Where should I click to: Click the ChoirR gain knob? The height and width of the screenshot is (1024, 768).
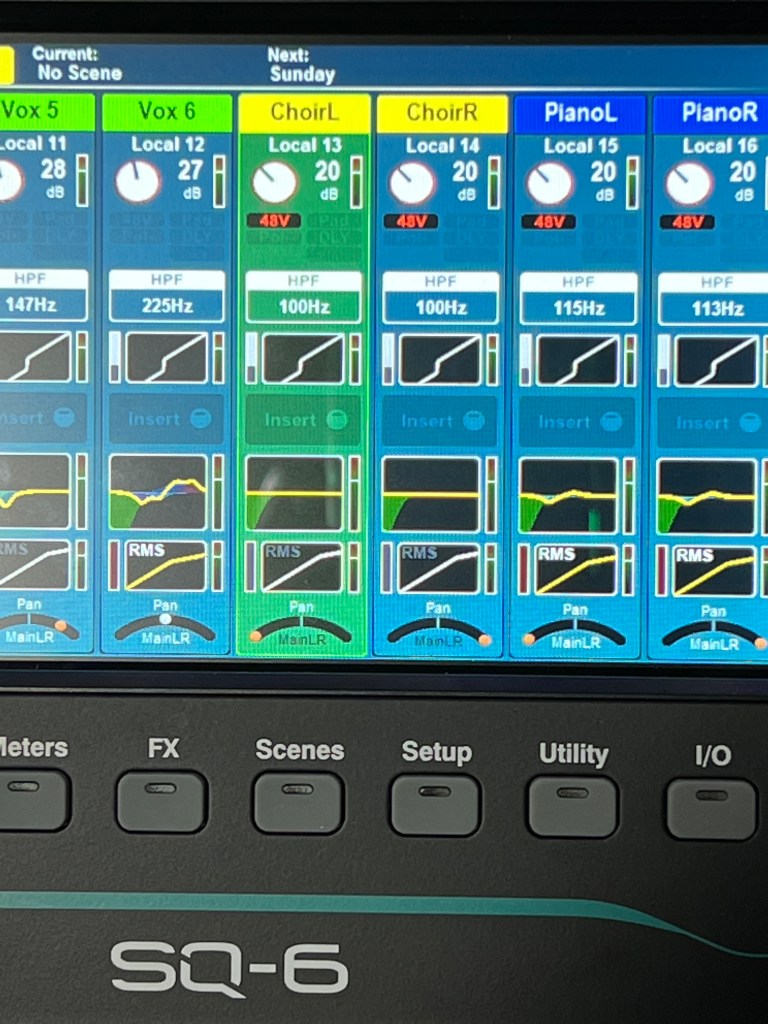pos(411,184)
